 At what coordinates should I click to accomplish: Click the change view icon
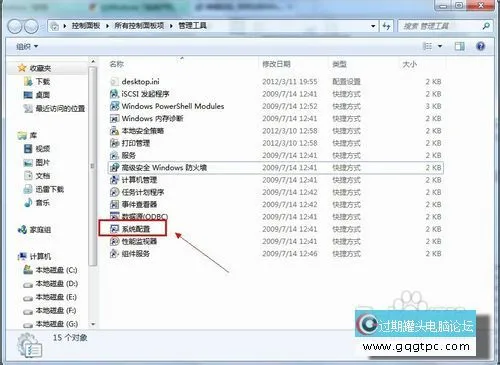click(427, 46)
